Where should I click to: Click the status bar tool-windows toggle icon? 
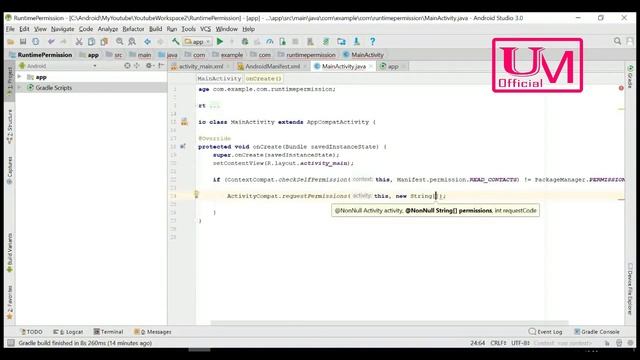[11, 343]
